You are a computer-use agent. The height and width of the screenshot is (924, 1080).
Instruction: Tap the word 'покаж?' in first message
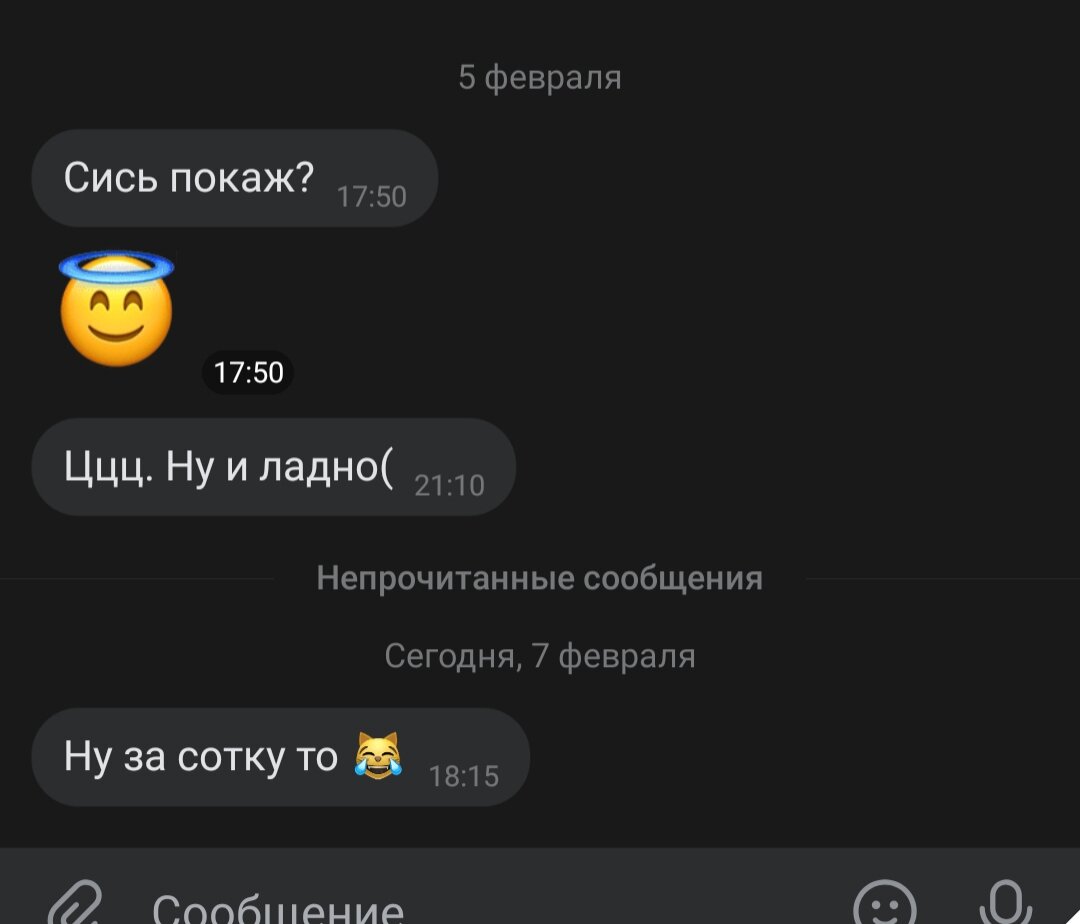(242, 178)
